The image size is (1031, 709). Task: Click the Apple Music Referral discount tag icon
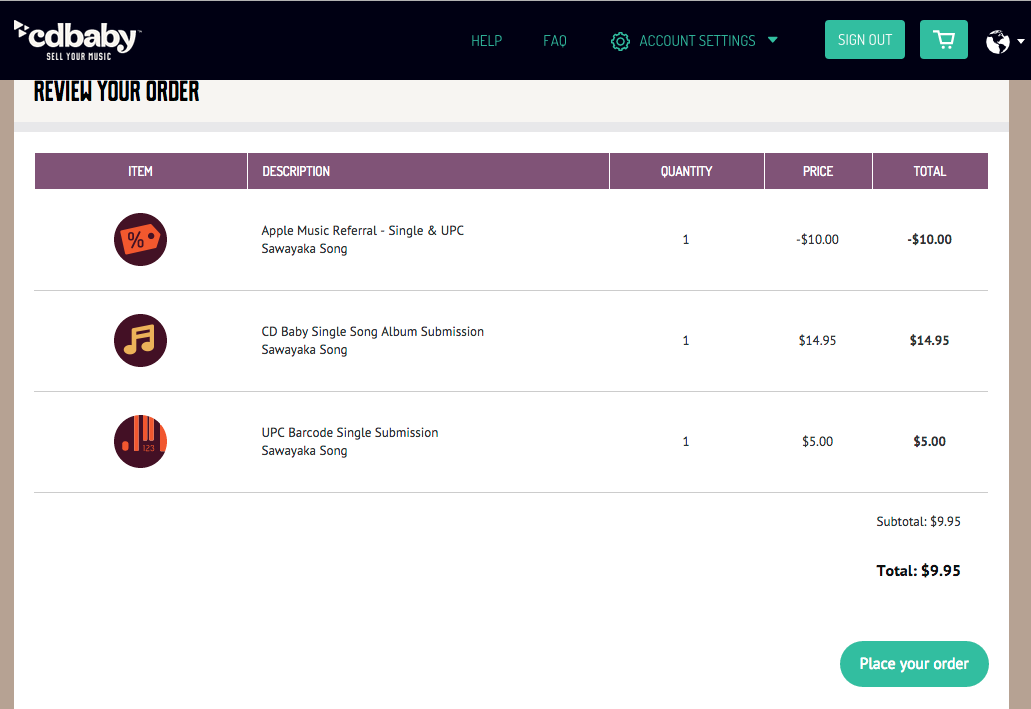(x=140, y=239)
